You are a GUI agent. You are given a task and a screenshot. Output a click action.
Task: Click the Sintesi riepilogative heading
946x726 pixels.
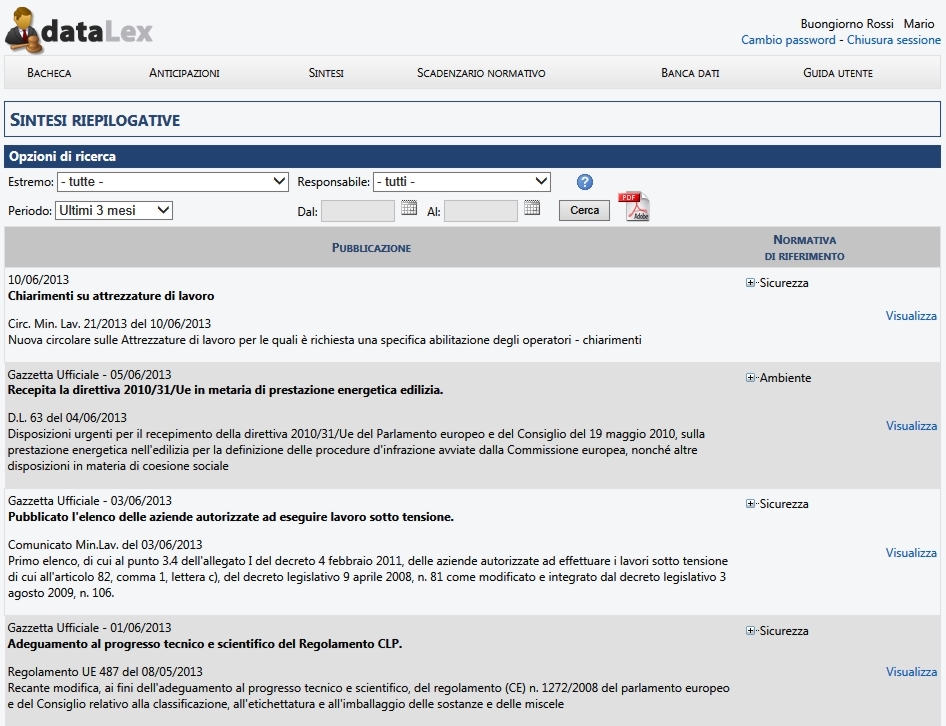click(95, 120)
